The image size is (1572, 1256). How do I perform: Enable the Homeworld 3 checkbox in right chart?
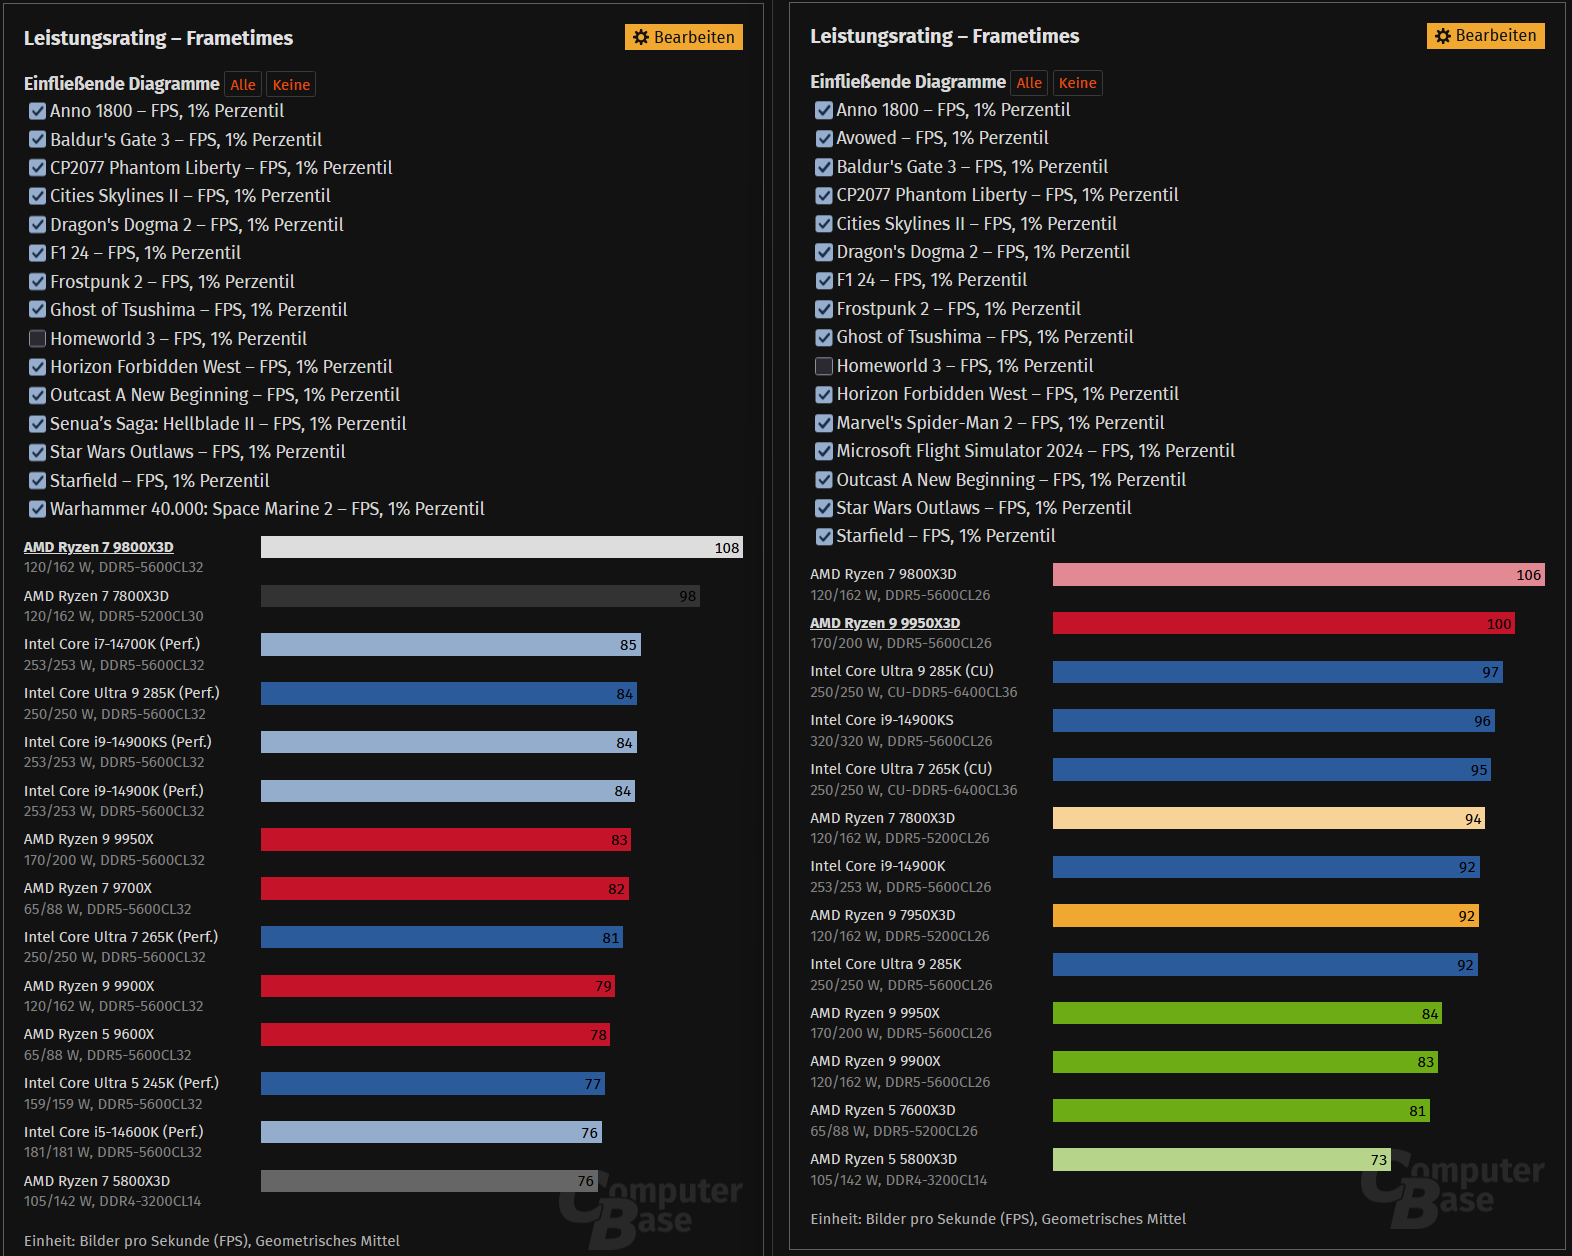pyautogui.click(x=824, y=366)
